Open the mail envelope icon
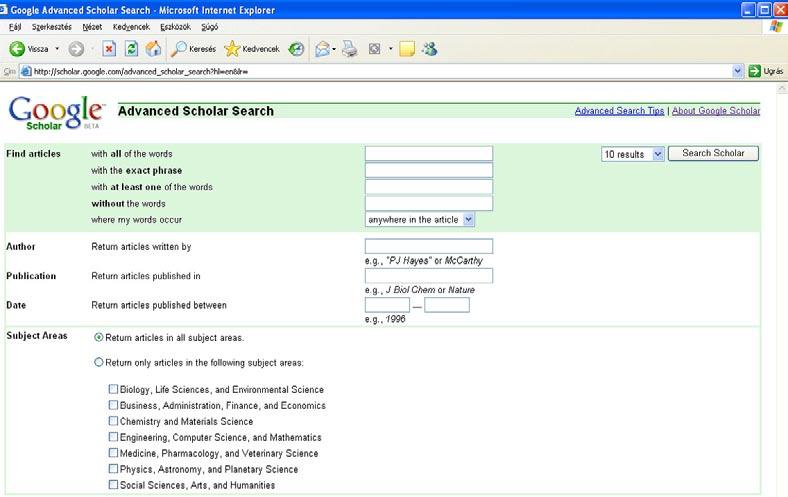This screenshot has height=497, width=788. (322, 49)
